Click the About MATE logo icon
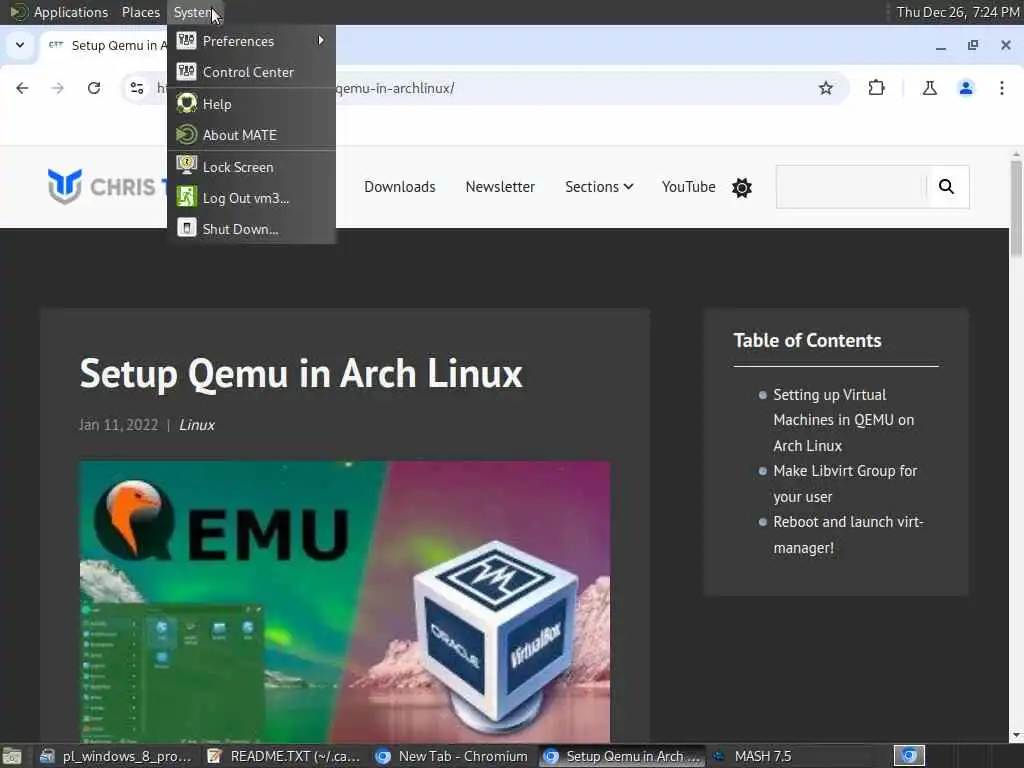The height and width of the screenshot is (768, 1024). [x=186, y=135]
